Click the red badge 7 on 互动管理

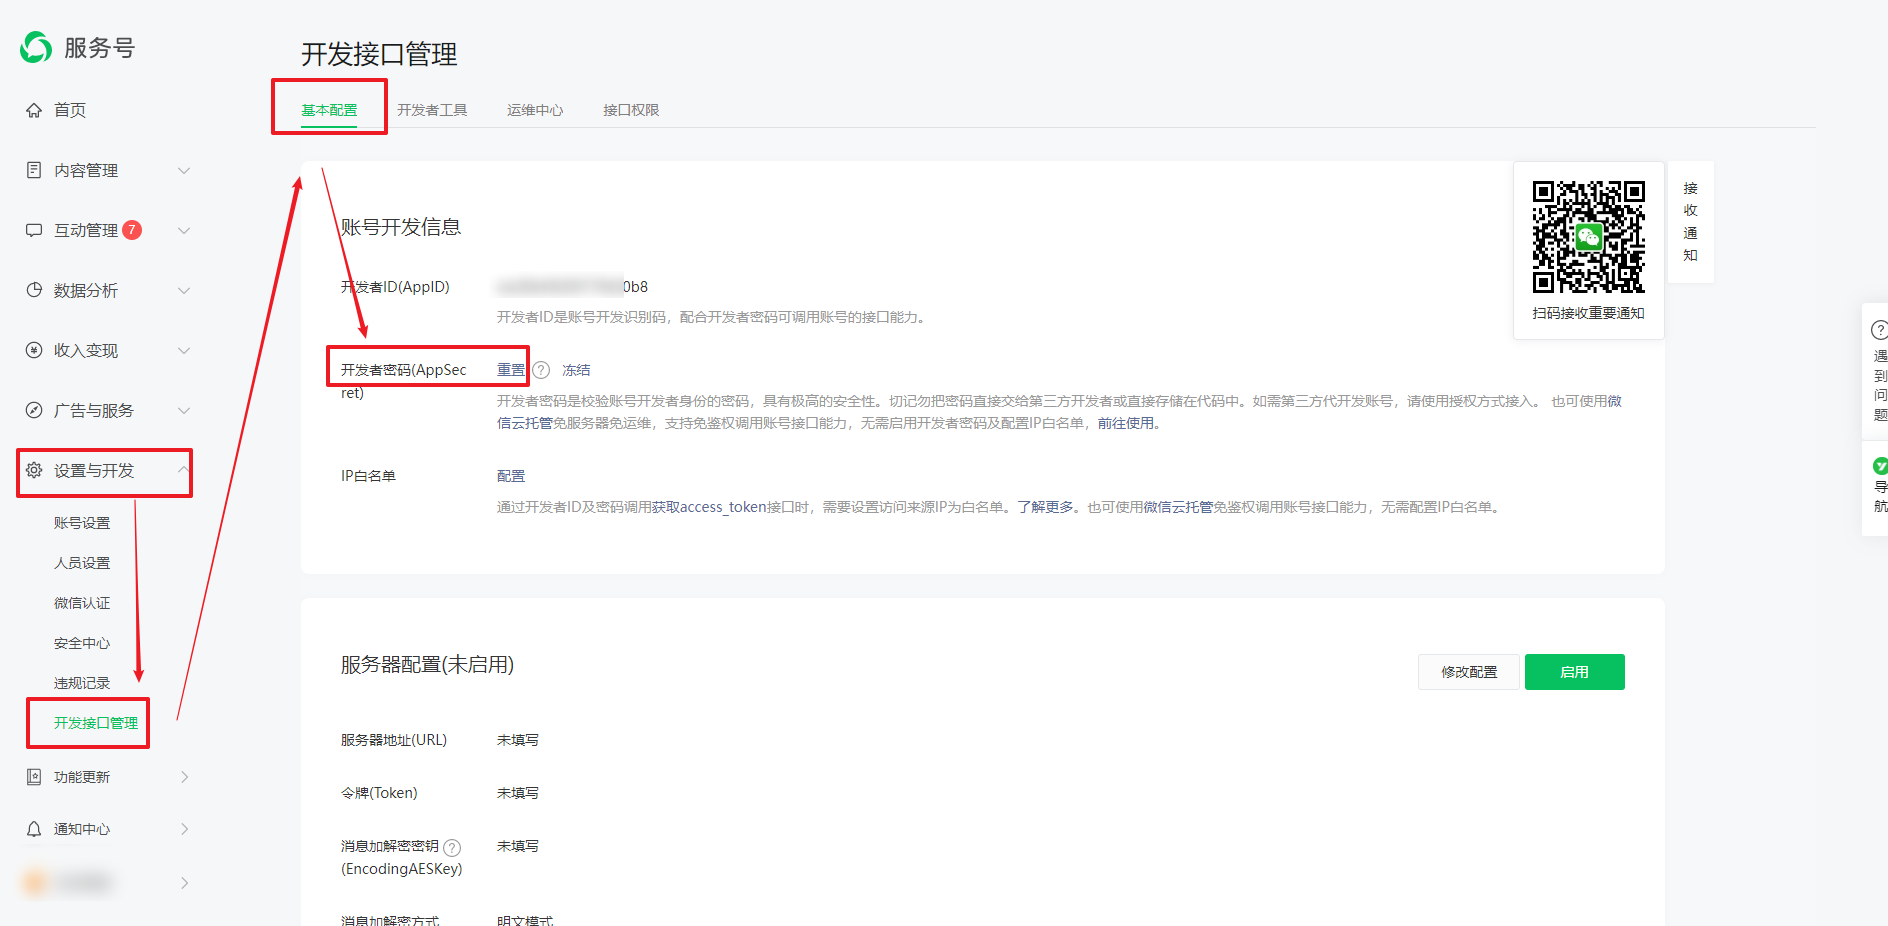132,230
